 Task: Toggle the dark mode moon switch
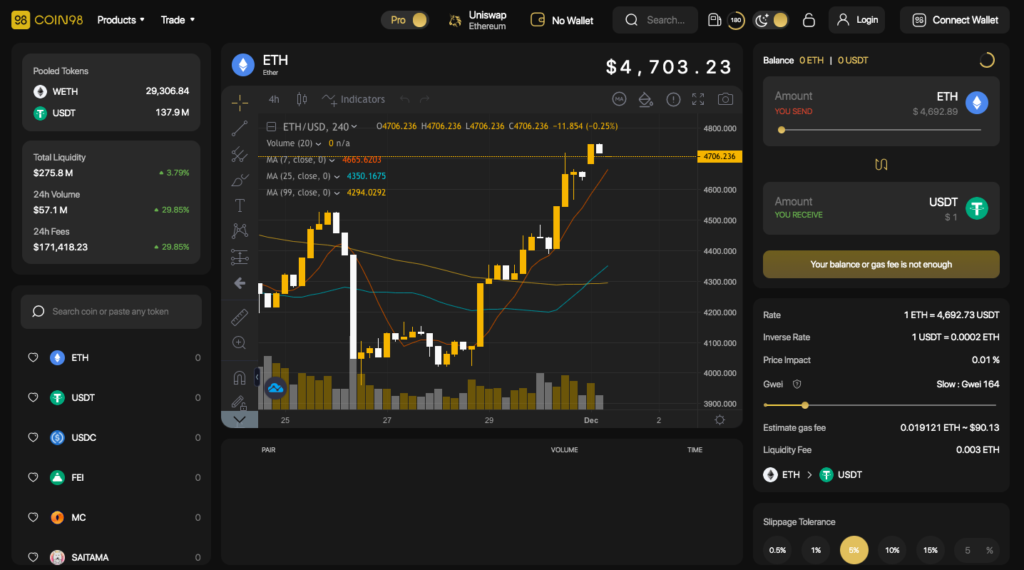coord(771,20)
